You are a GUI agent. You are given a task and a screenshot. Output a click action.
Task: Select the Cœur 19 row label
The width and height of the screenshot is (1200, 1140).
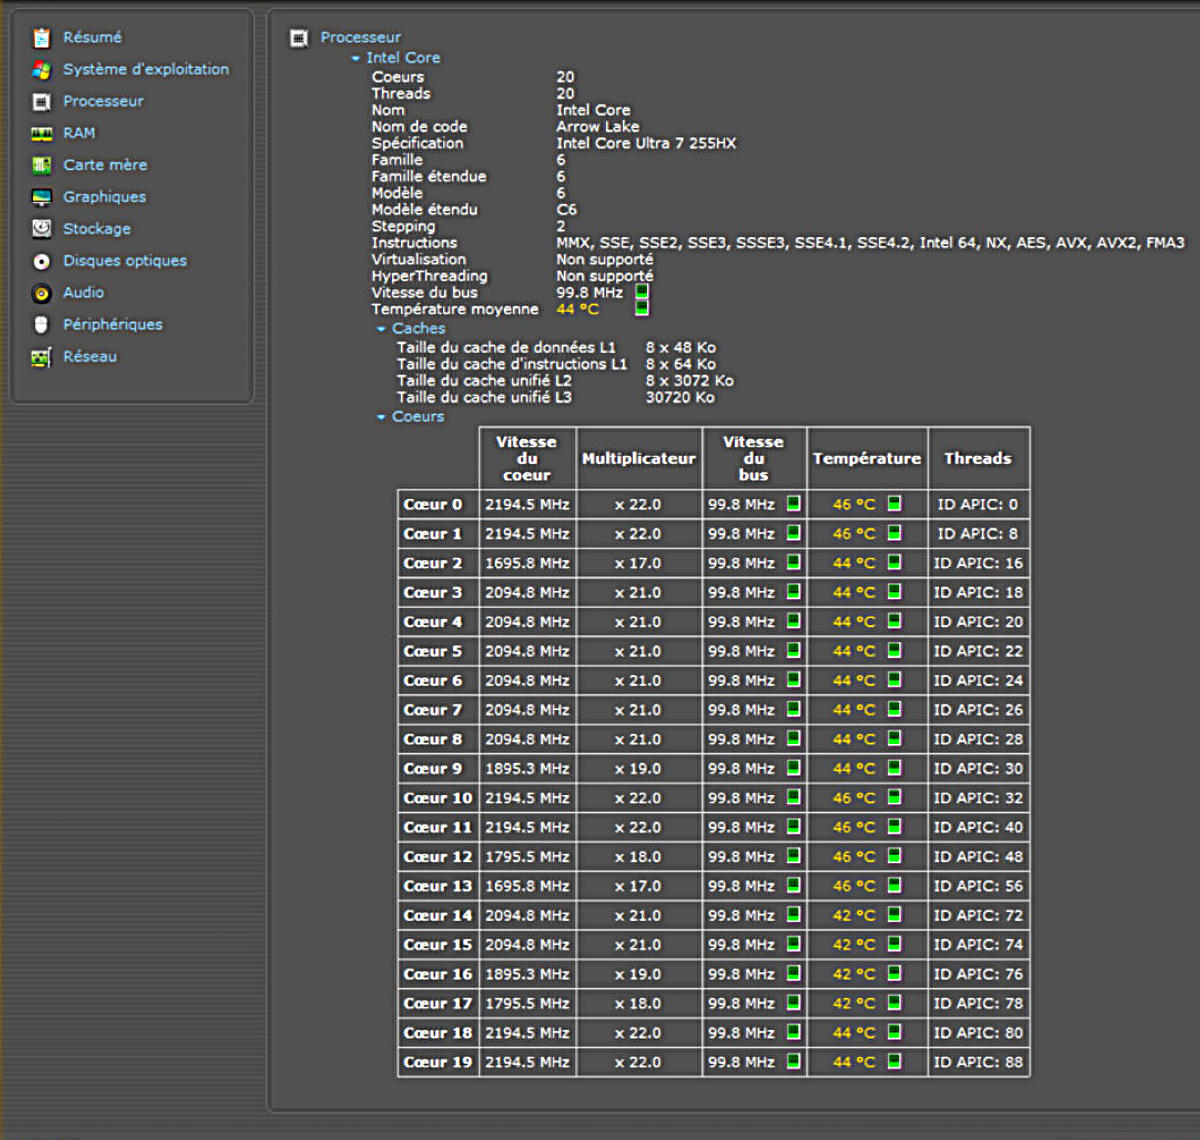437,1062
